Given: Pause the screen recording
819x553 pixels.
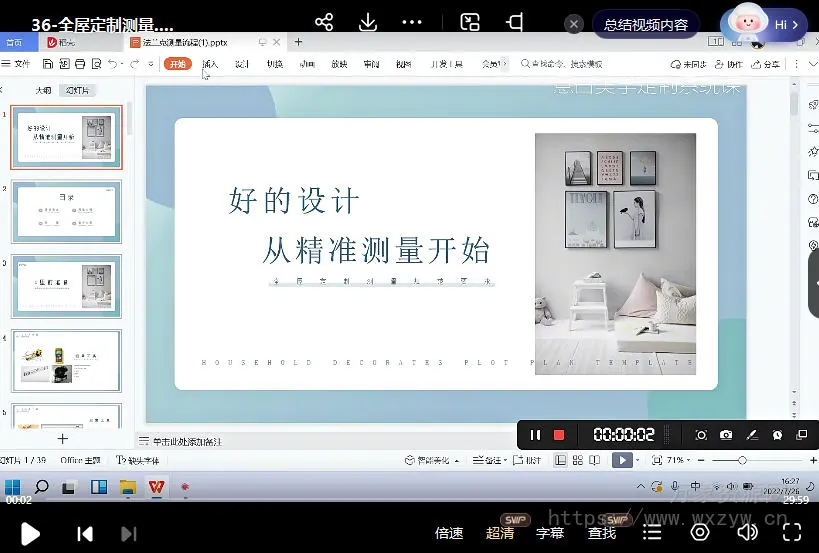Looking at the screenshot, I should (x=535, y=435).
